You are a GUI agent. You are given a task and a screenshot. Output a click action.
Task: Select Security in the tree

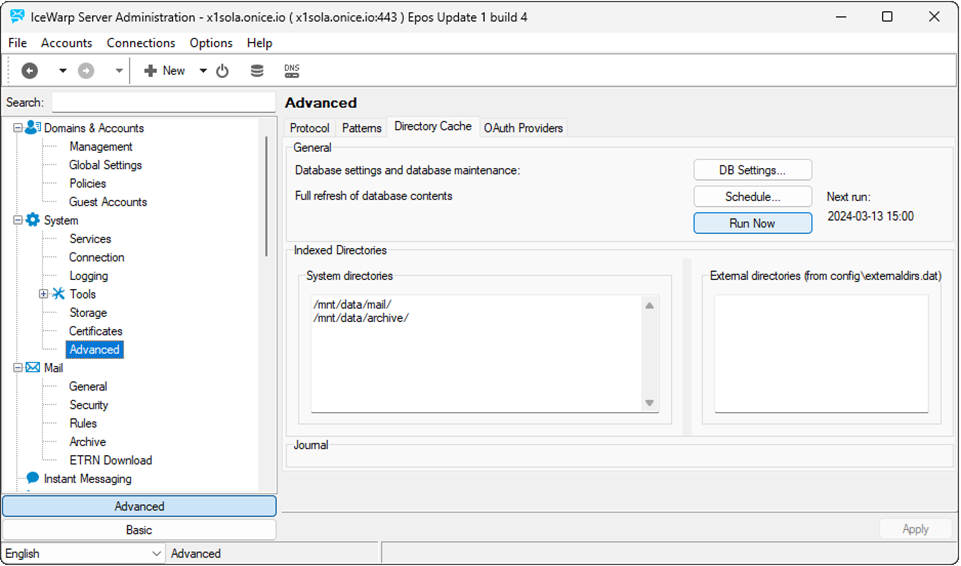(x=88, y=405)
